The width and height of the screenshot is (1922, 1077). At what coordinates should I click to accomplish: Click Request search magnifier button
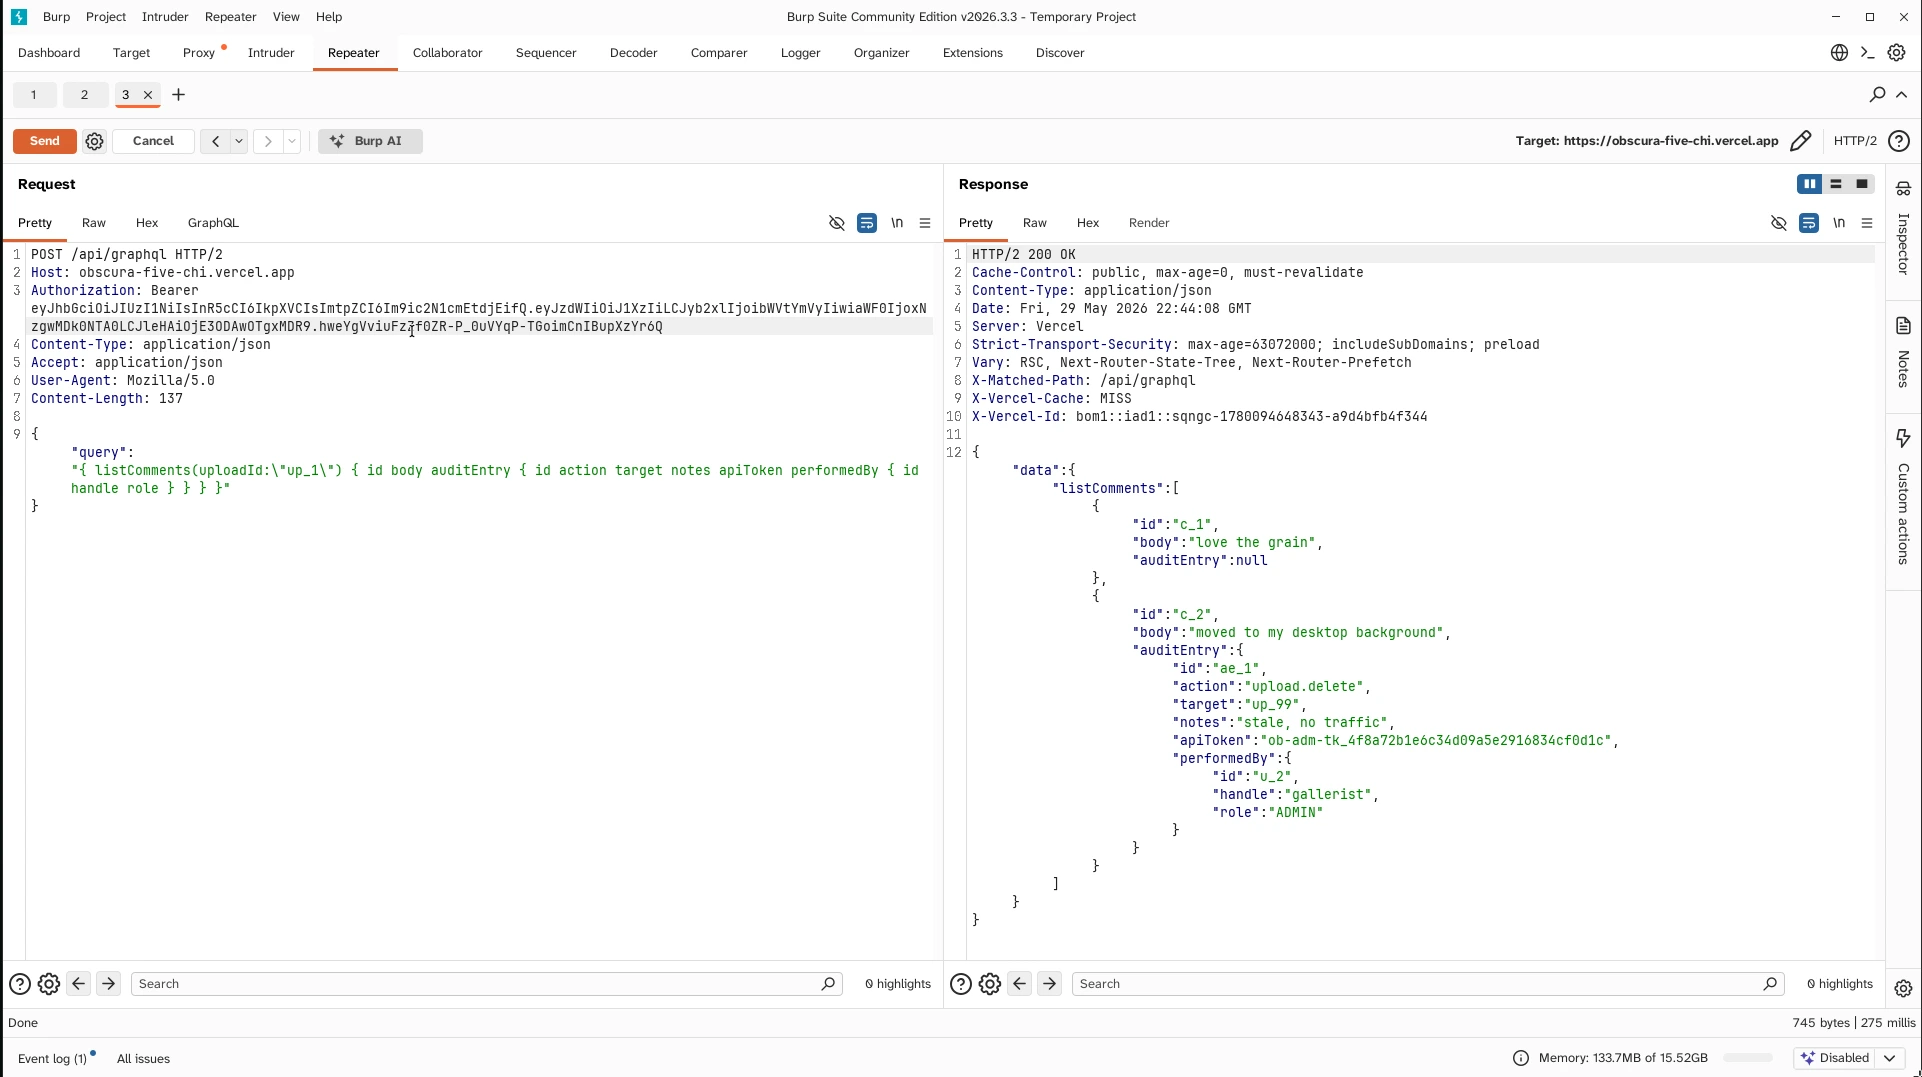click(828, 984)
